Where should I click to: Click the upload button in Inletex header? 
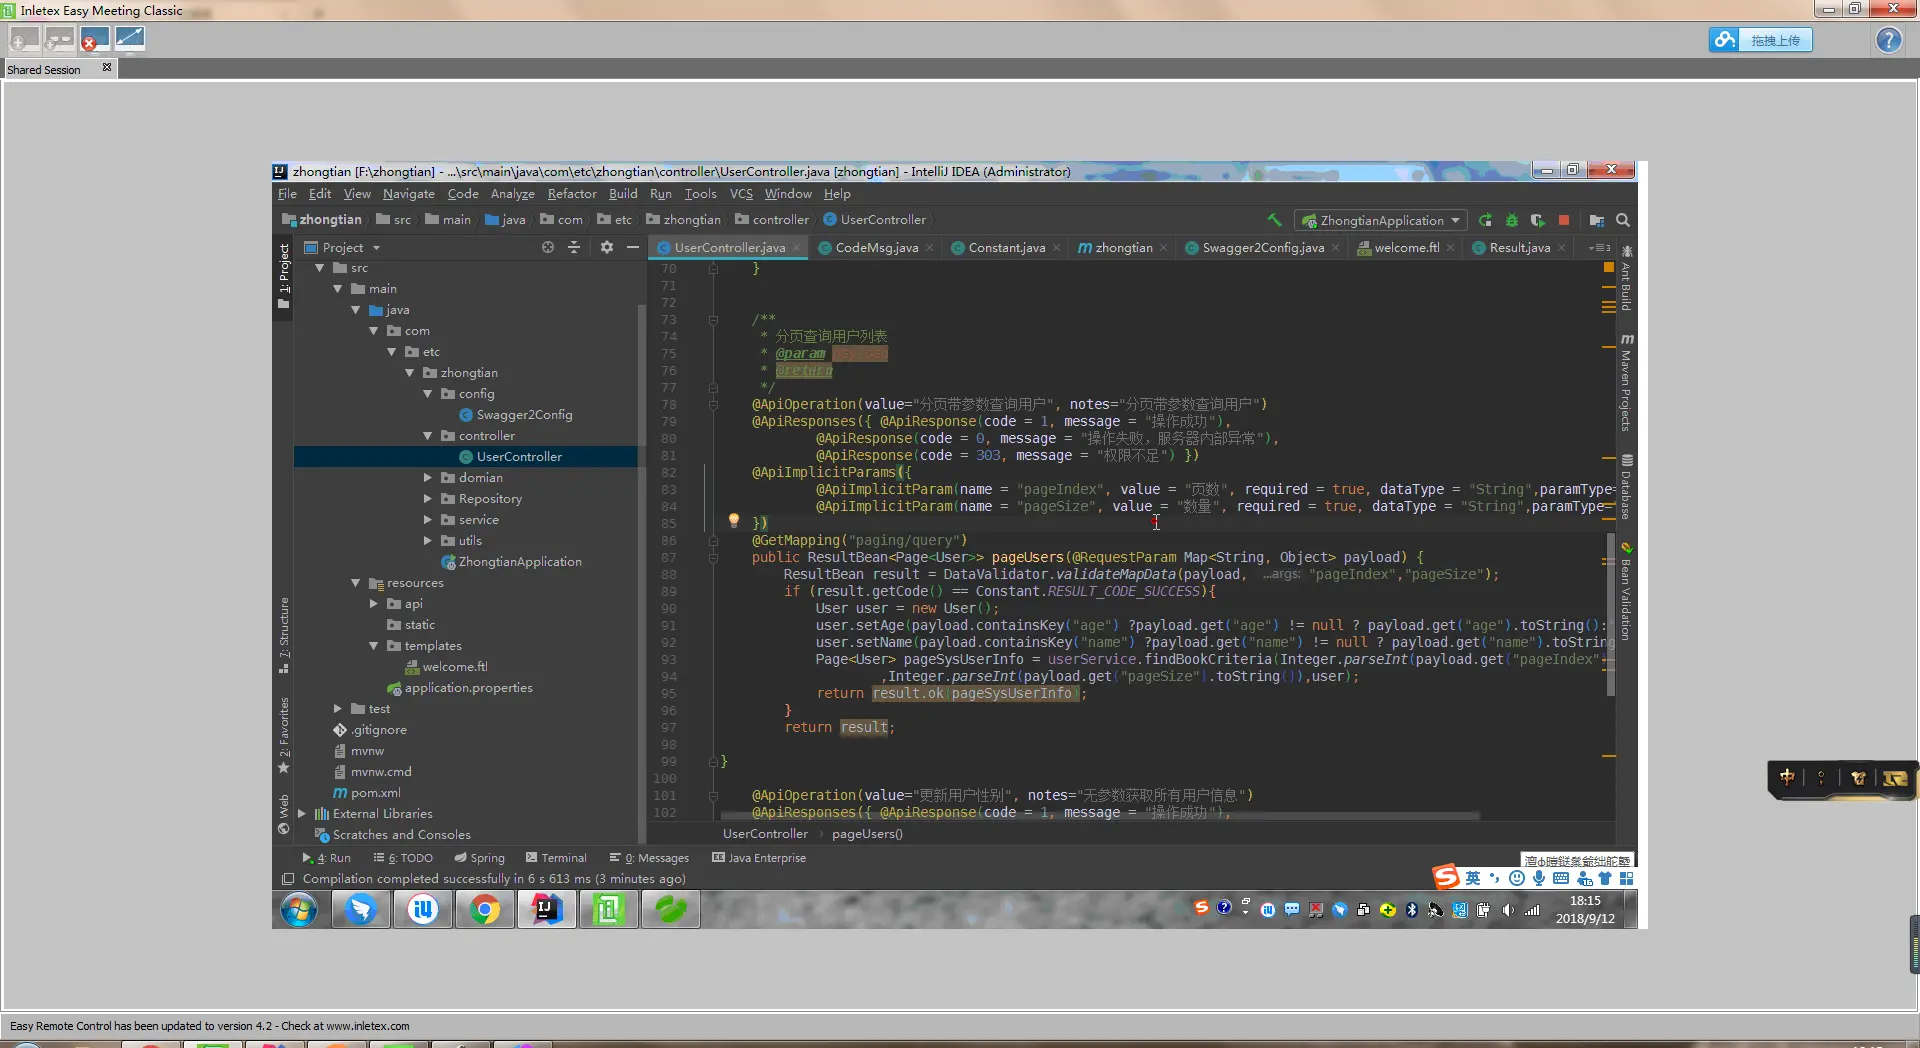(1761, 40)
